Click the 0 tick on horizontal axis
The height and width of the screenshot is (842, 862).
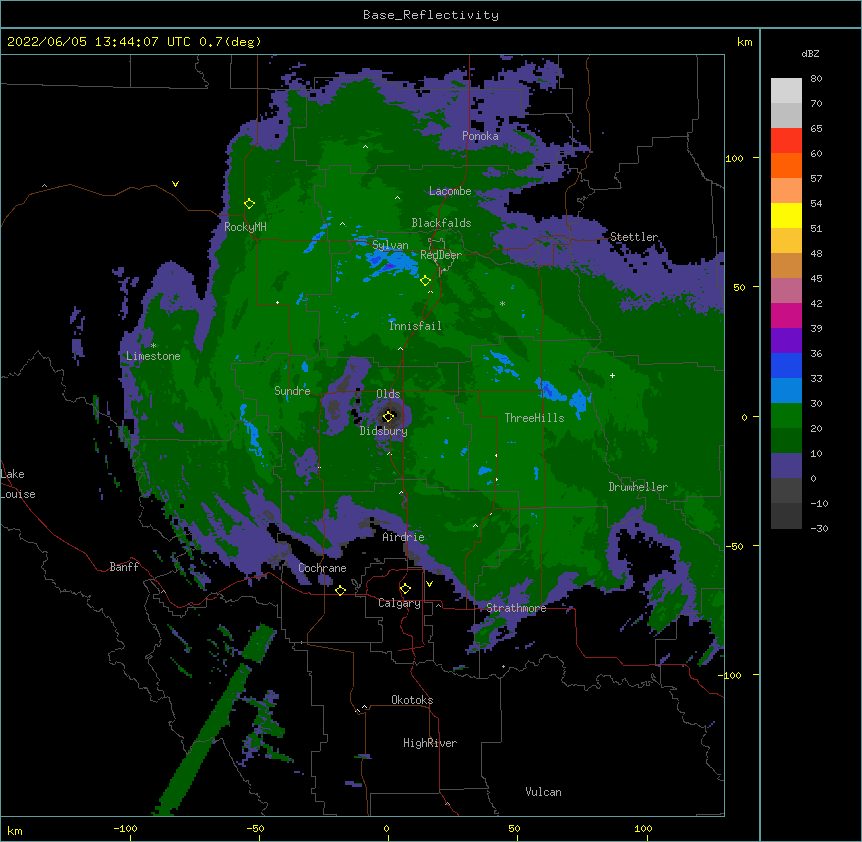click(x=386, y=828)
